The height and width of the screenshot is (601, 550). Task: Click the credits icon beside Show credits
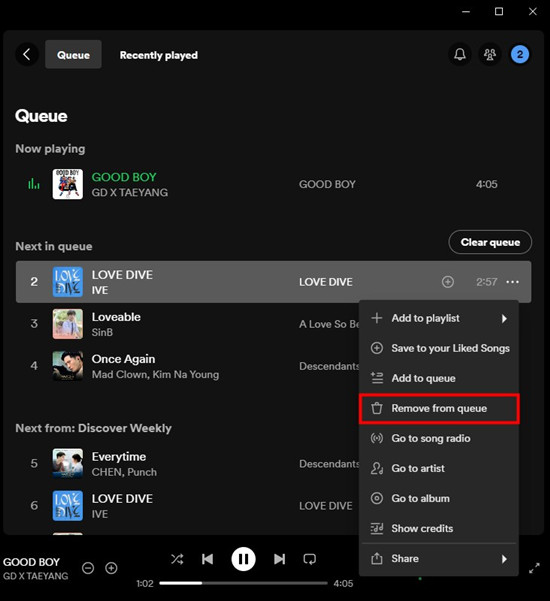pos(377,529)
